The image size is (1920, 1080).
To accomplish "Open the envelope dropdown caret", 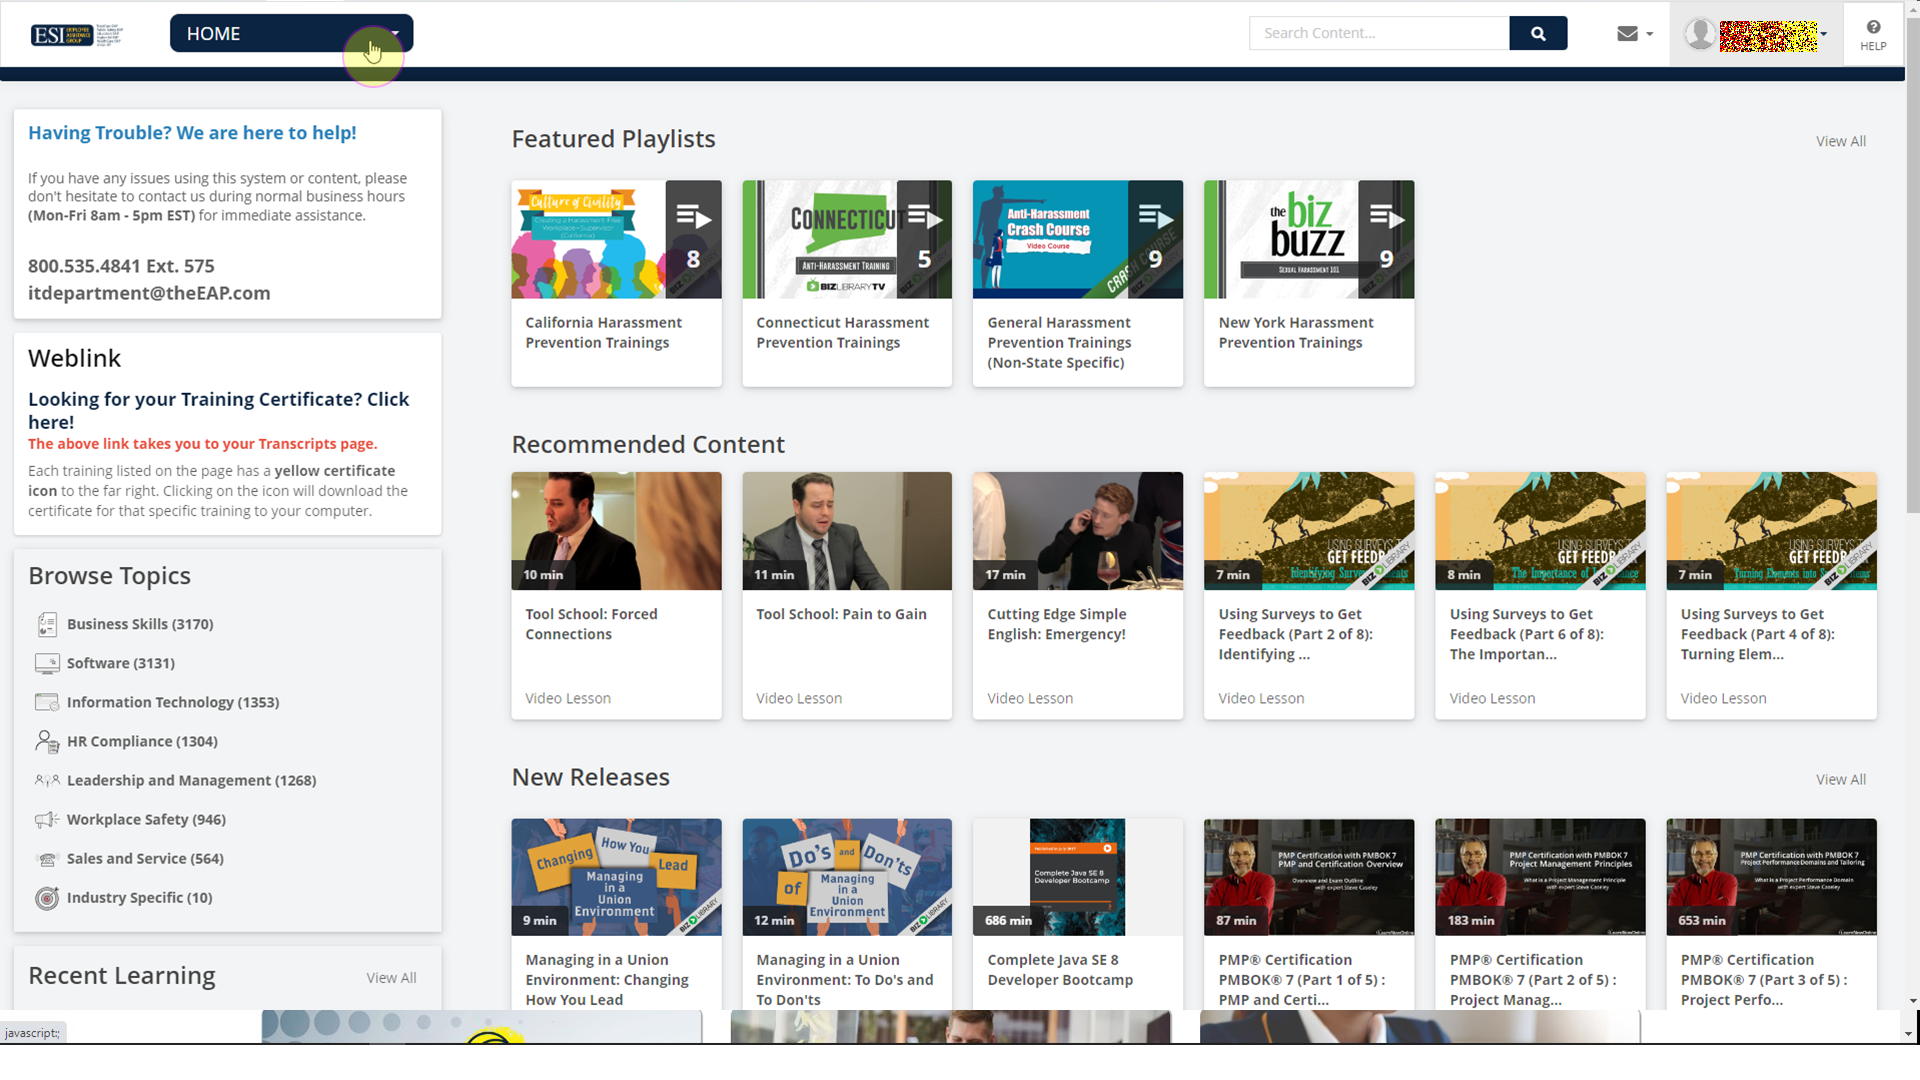I will (1650, 33).
